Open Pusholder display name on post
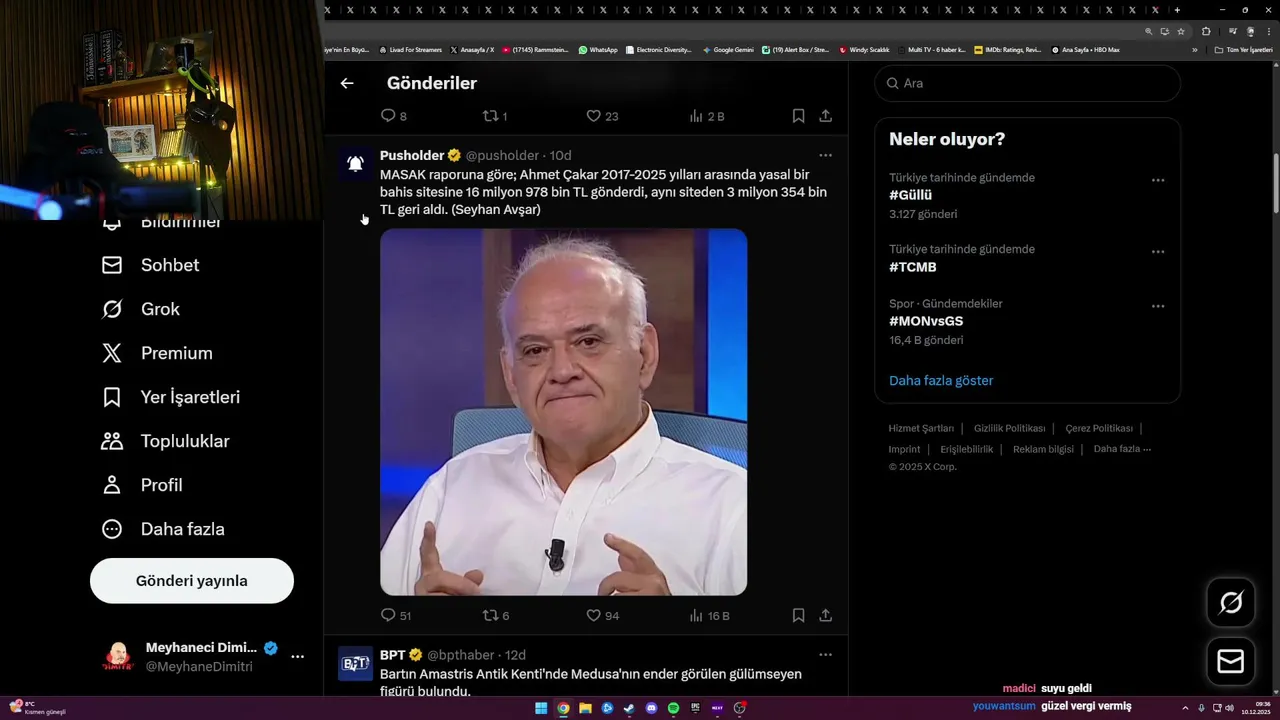 [412, 155]
